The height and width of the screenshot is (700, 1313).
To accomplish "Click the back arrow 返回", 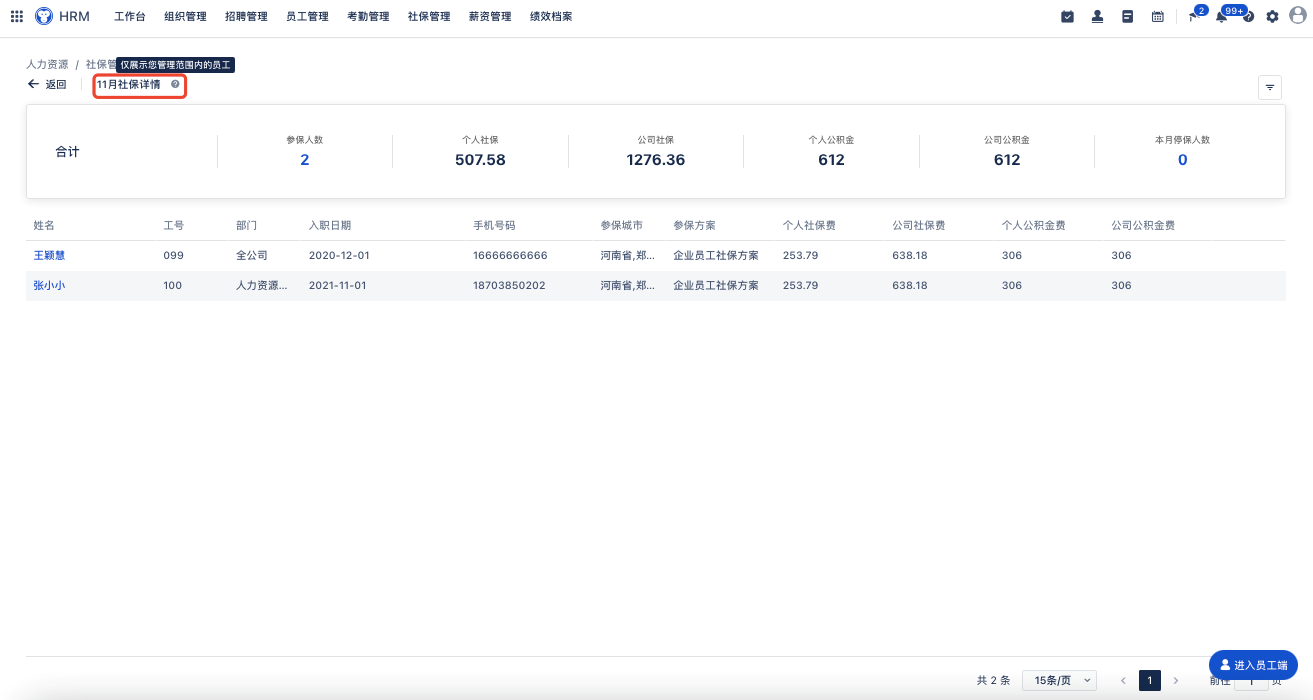I will coord(47,85).
